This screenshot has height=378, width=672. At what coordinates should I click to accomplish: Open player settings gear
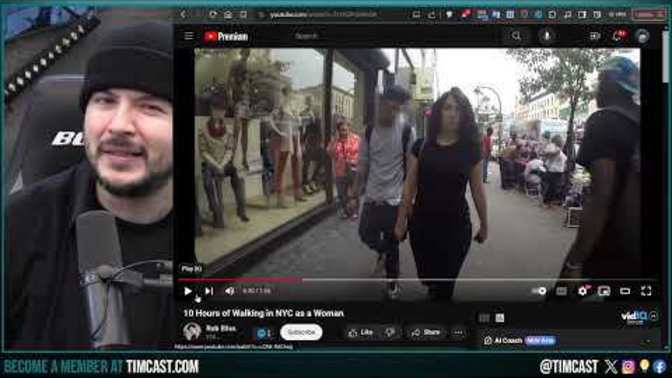(583, 291)
